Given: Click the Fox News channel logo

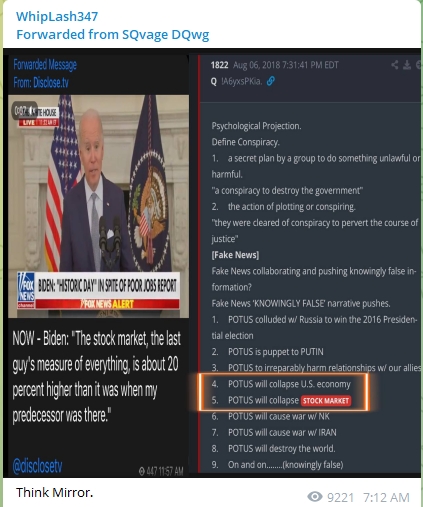Looking at the screenshot, I should coord(26,290).
